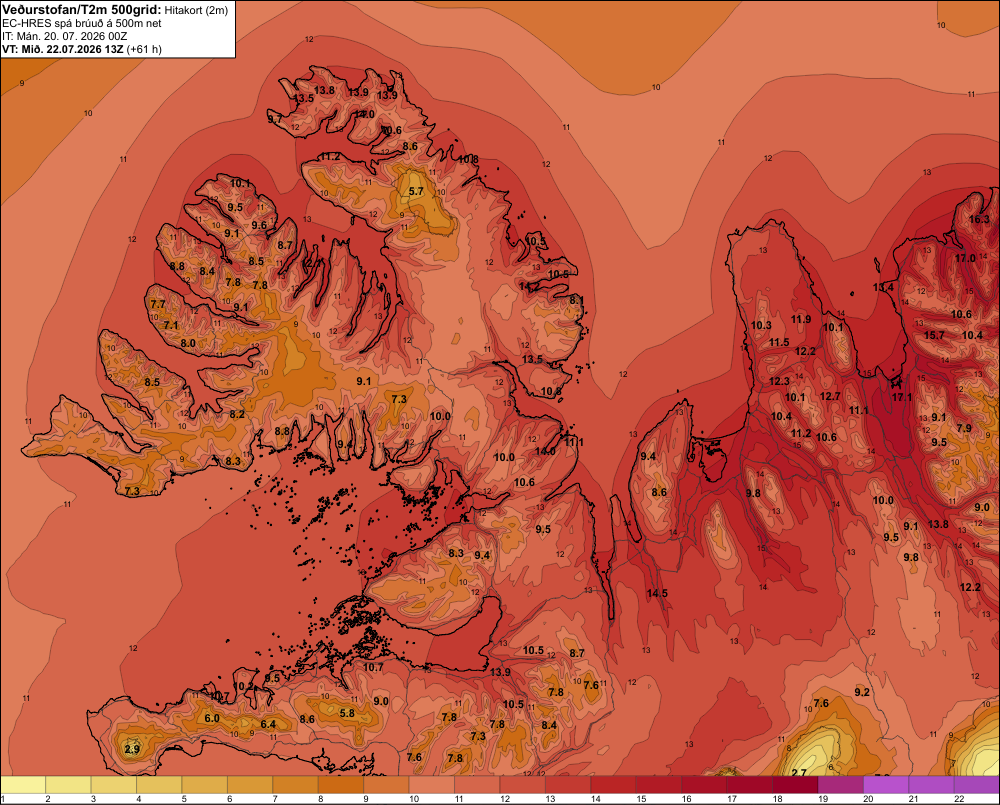Select the dark red legend swatch between 17 and 18
The image size is (1000, 805).
point(750,785)
